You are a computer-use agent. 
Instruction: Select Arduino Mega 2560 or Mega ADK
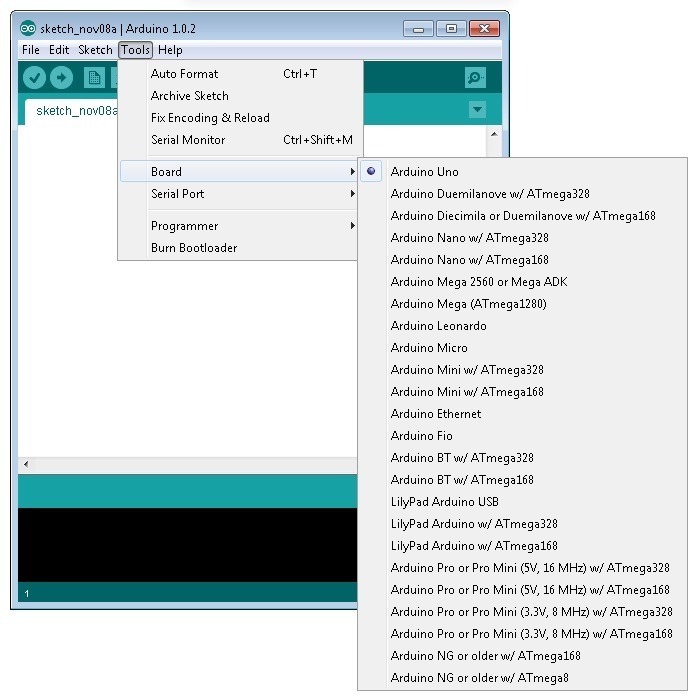(x=523, y=281)
